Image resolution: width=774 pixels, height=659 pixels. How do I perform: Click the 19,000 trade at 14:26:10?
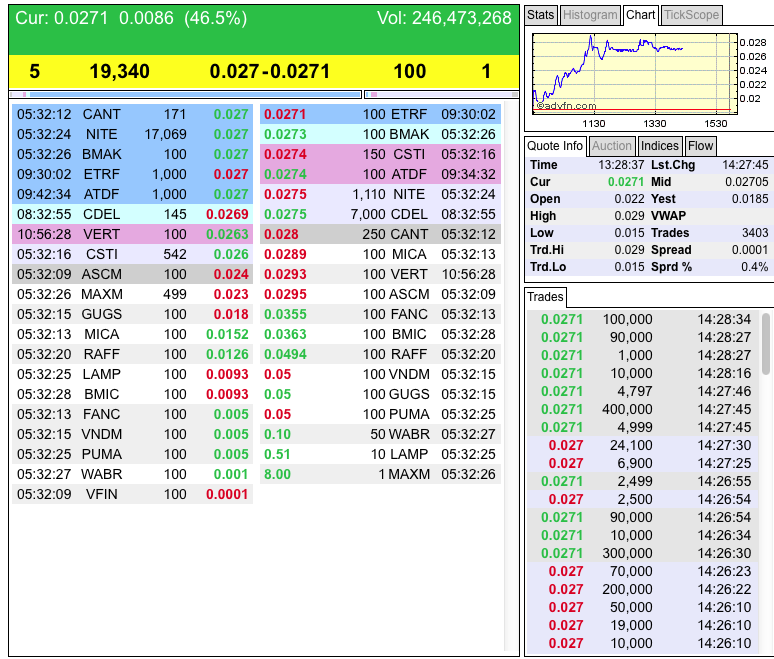[x=643, y=625]
